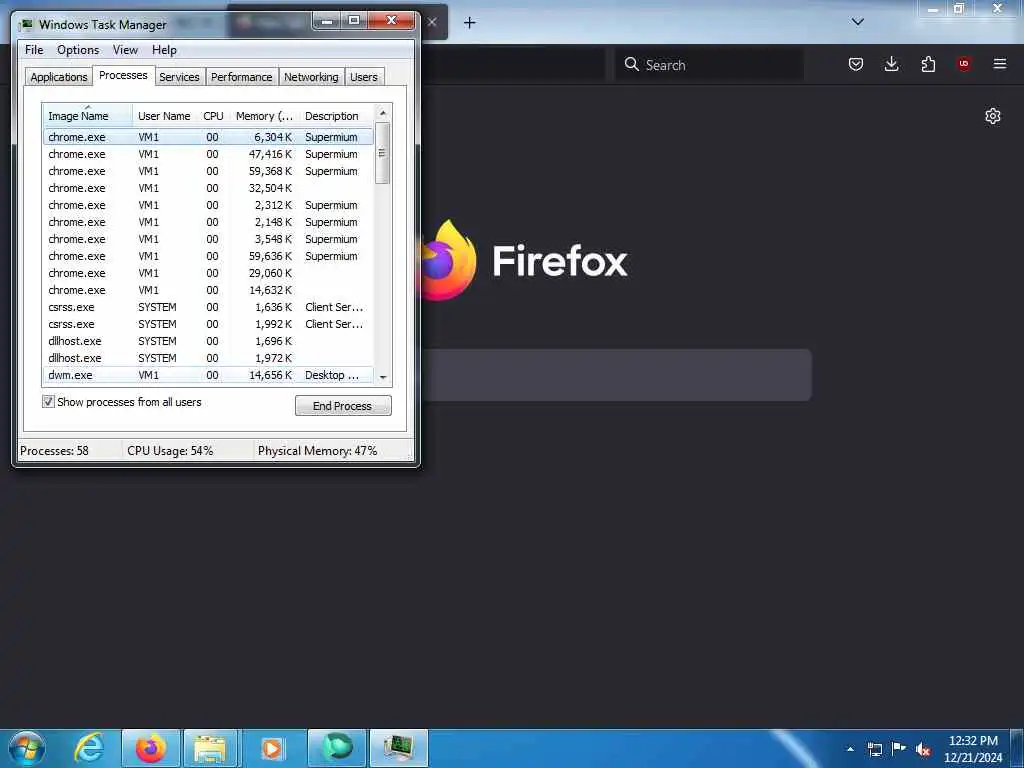
Task: Open the Task Manager View menu
Action: [125, 50]
